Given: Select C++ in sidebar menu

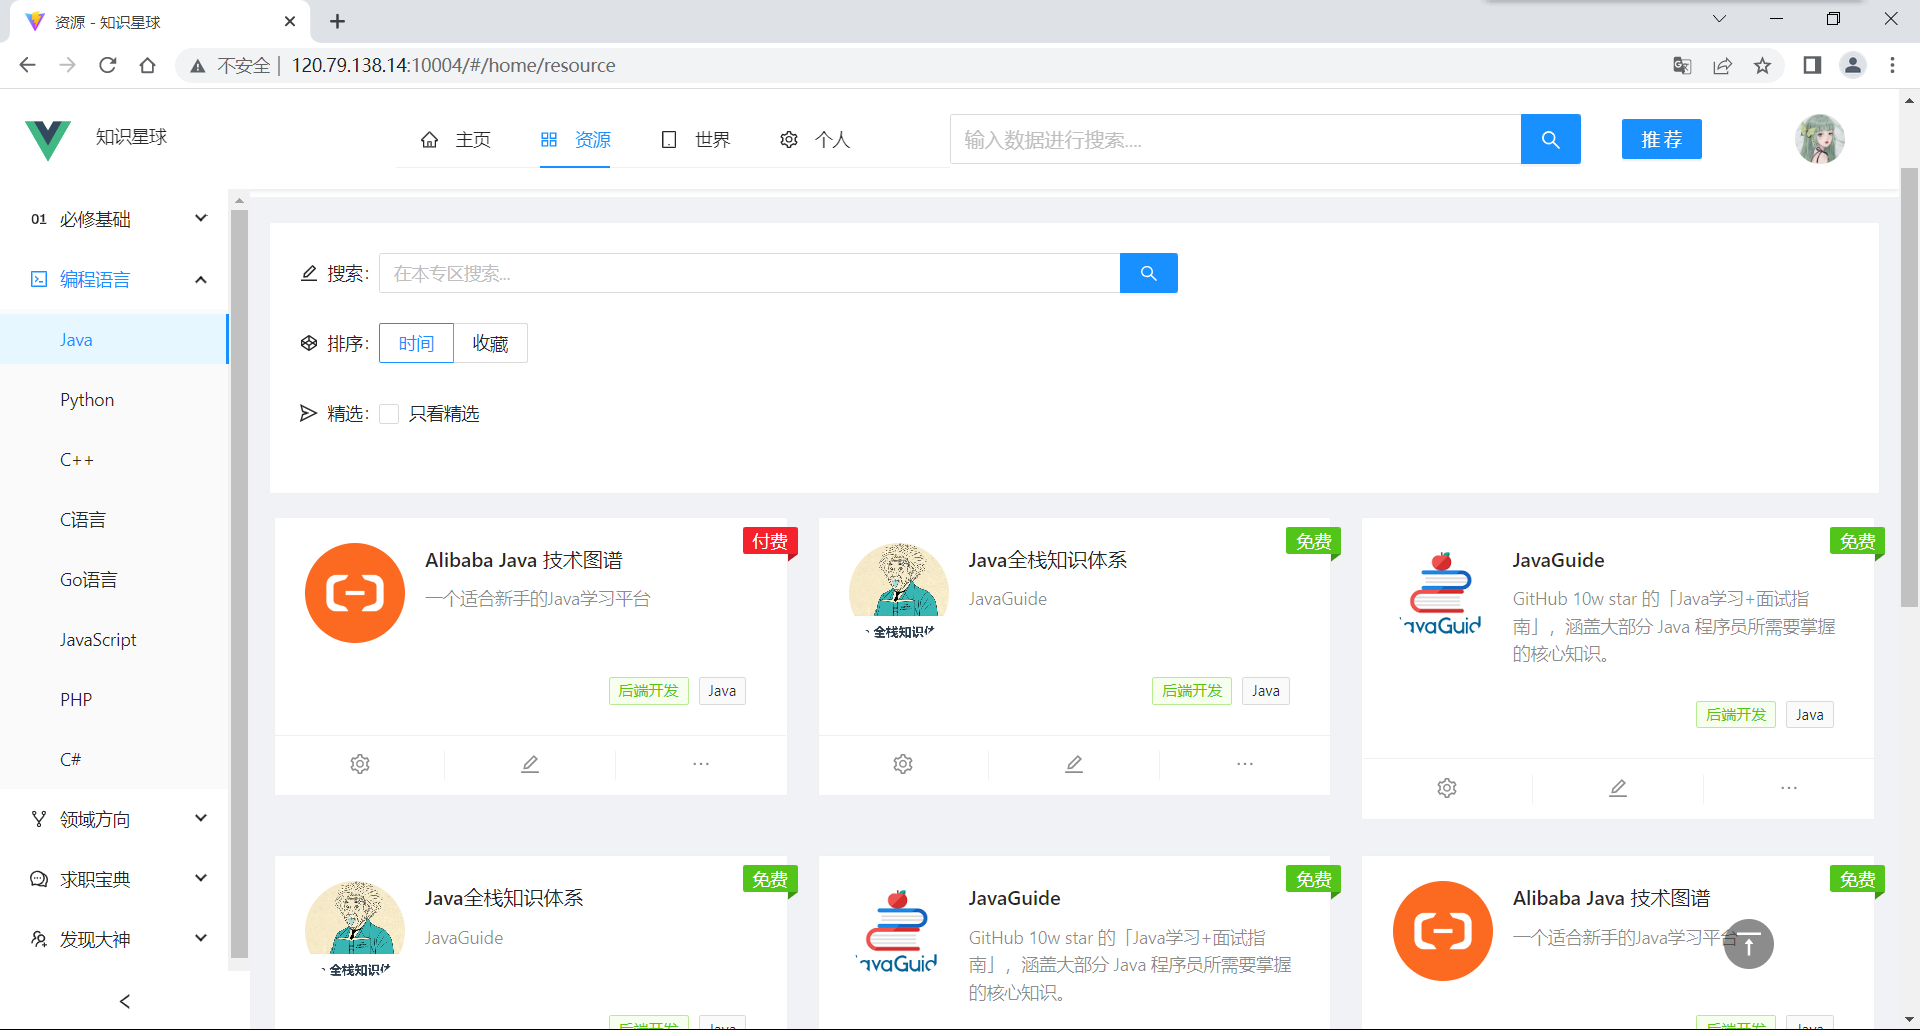Looking at the screenshot, I should (114, 459).
